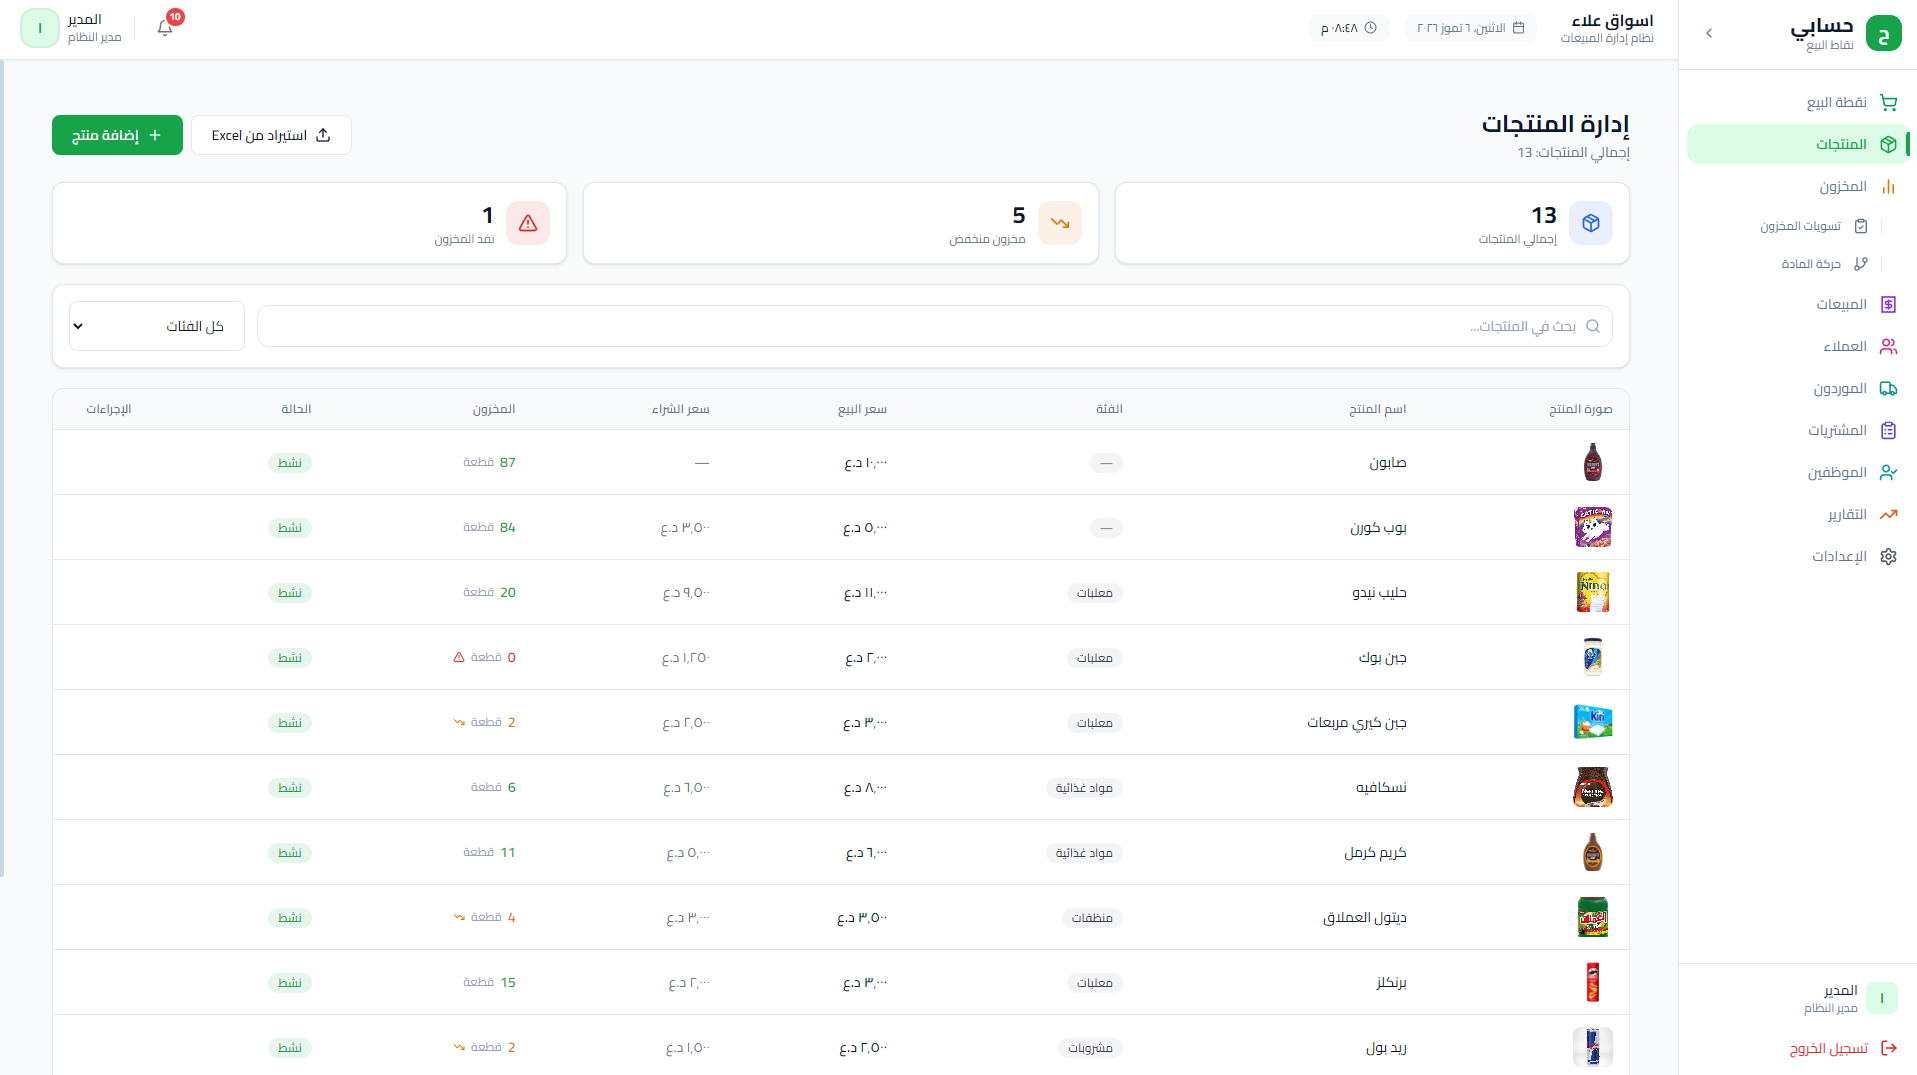Click the total products cube icon
The width and height of the screenshot is (1917, 1075).
(x=1591, y=223)
